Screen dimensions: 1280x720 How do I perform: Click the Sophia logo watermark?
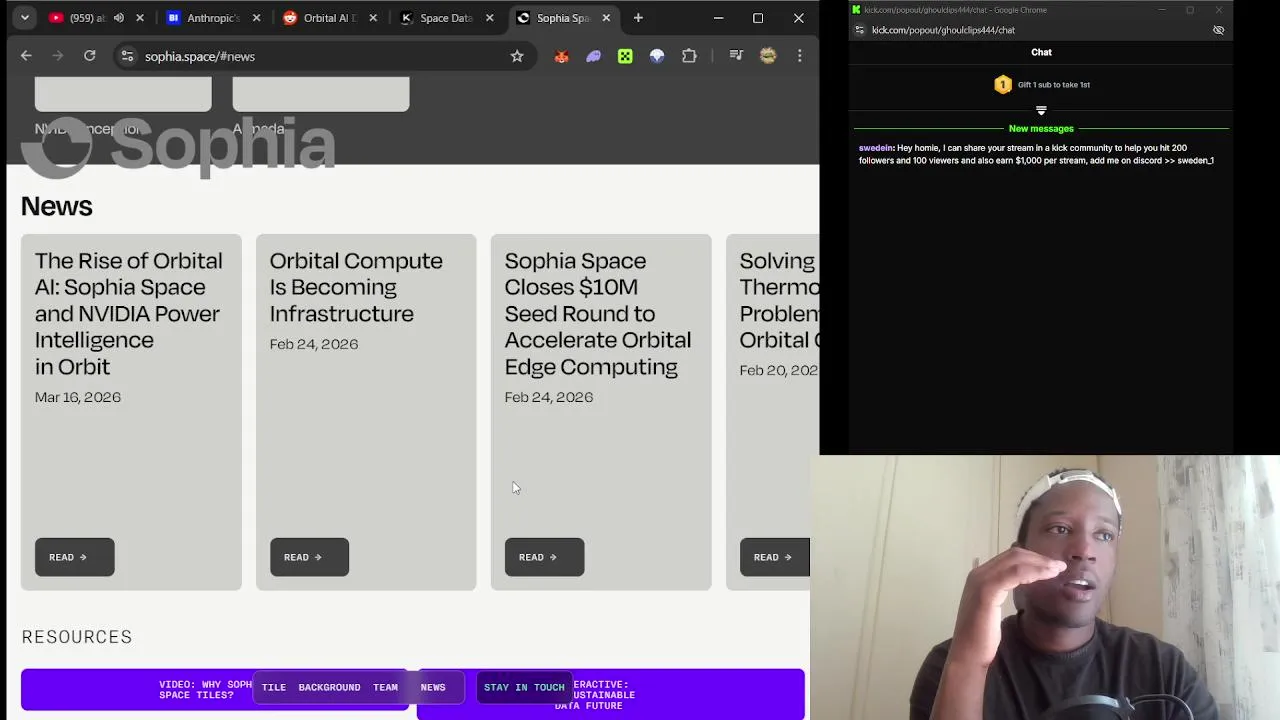tap(178, 147)
